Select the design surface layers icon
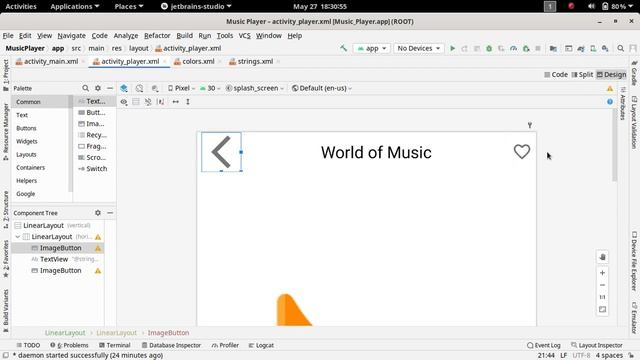Screen dimensions: 640x360 tap(124, 88)
